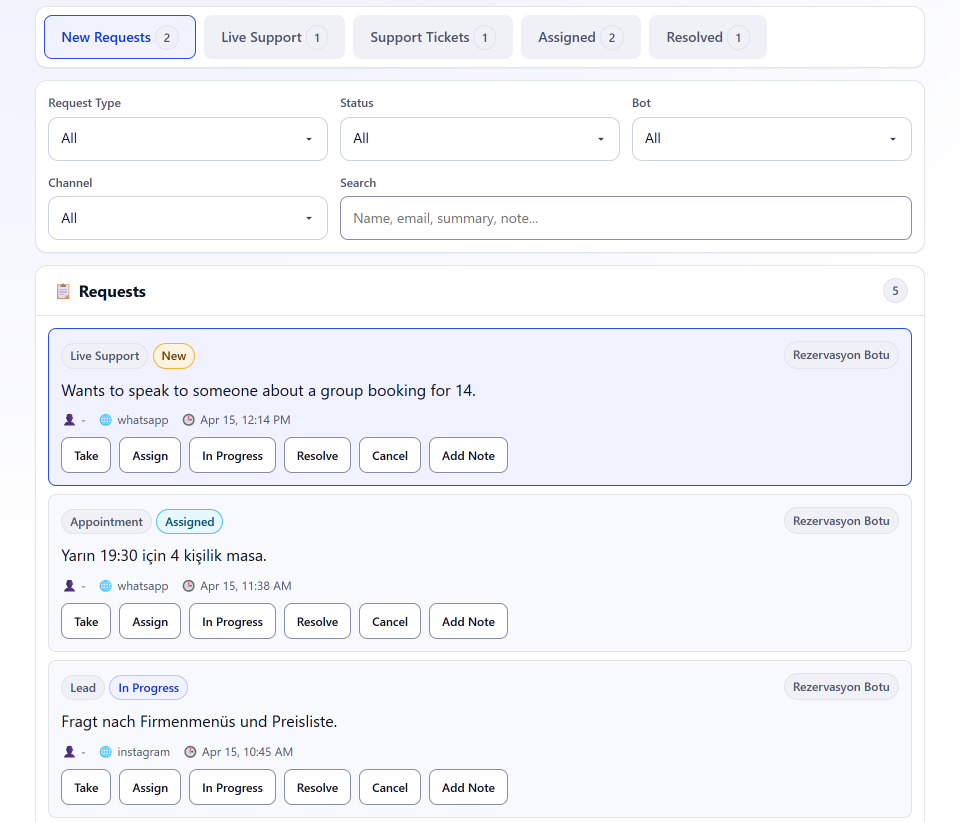This screenshot has width=960, height=822.
Task: Click clock icon next to Apr 15, 12:14 PM
Action: pos(189,420)
